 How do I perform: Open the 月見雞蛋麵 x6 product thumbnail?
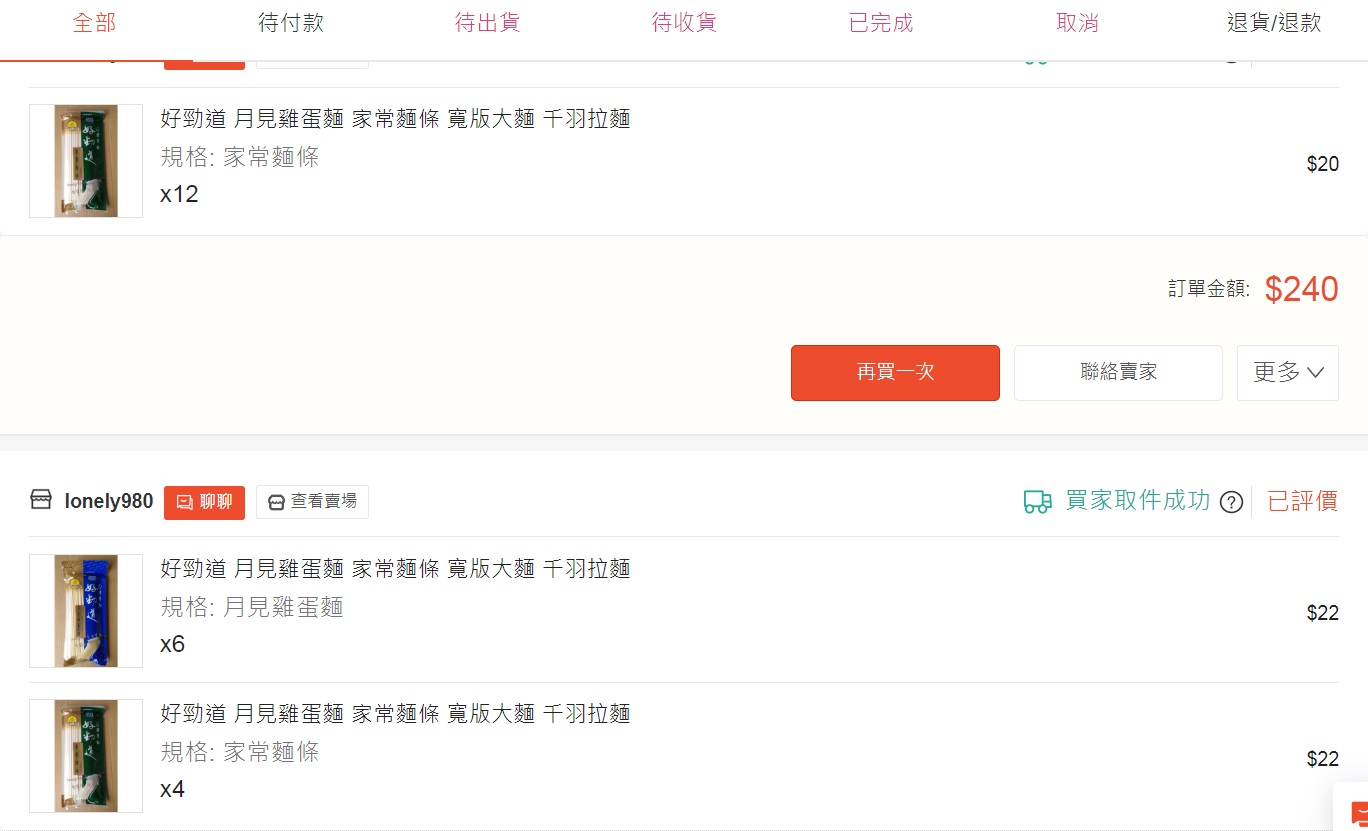click(86, 611)
